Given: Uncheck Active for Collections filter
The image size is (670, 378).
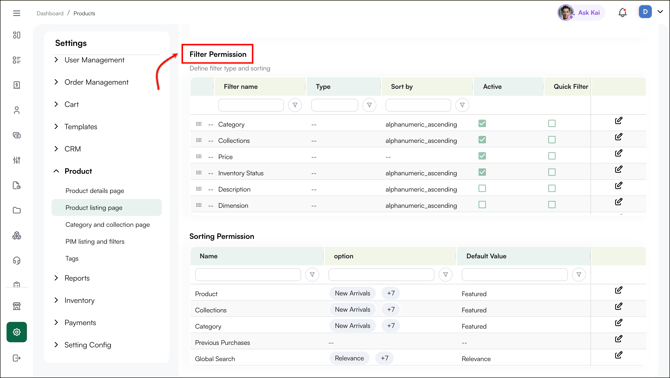Looking at the screenshot, I should click(x=482, y=140).
